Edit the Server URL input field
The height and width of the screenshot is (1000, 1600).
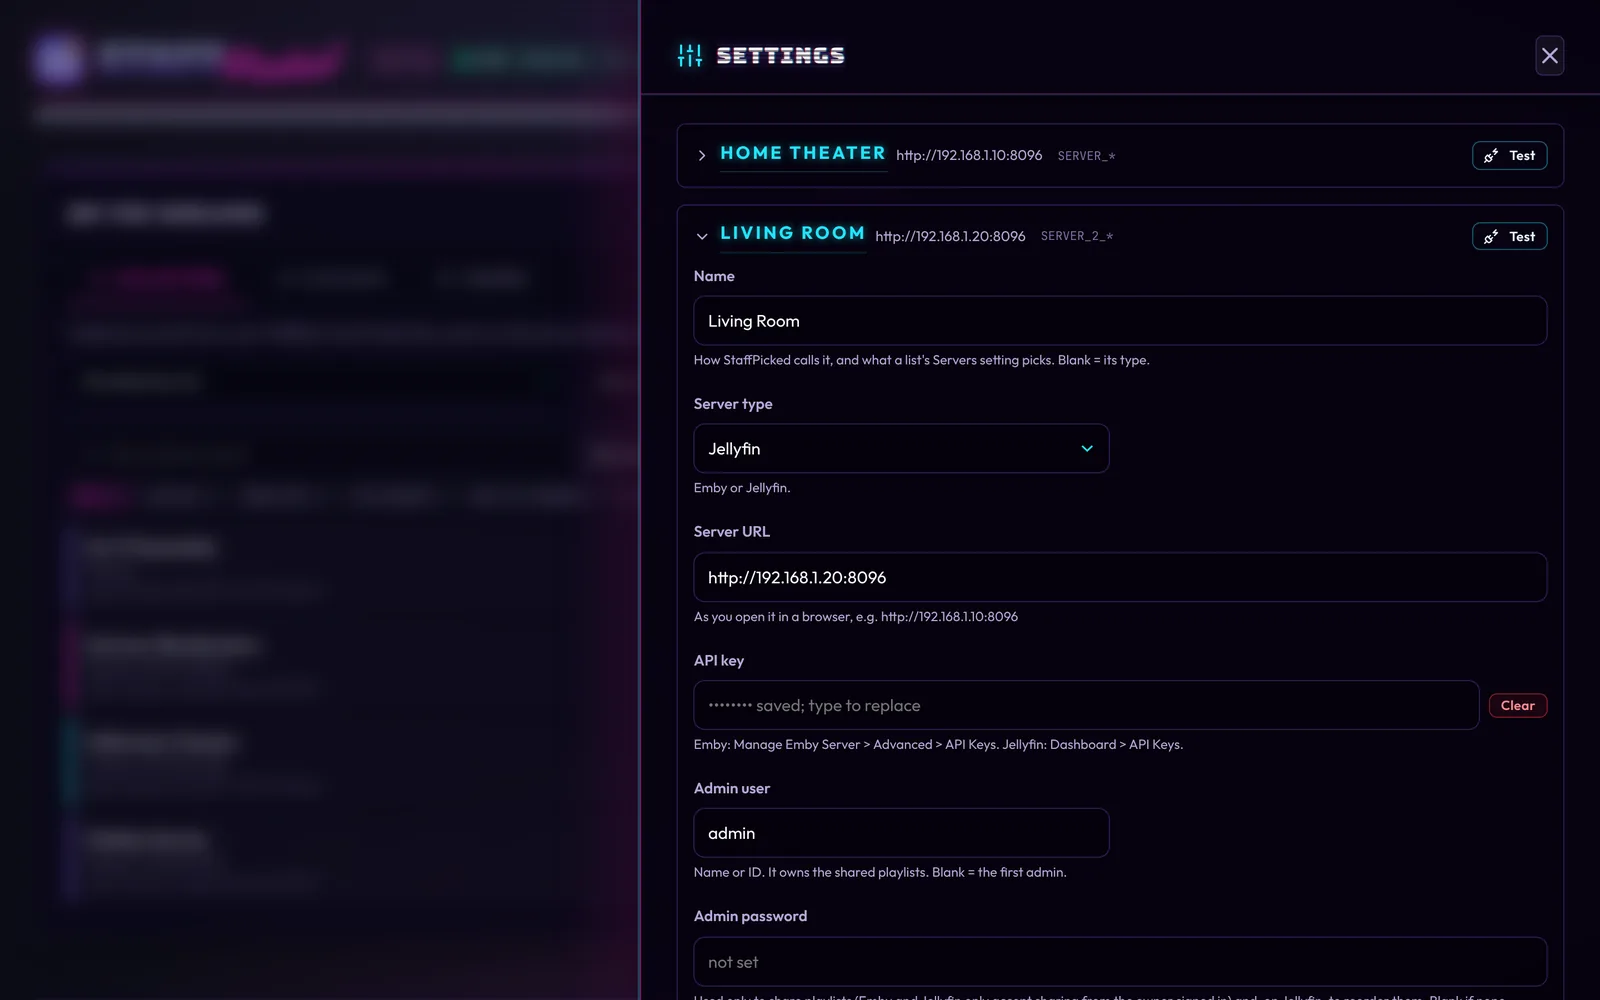coord(1120,577)
